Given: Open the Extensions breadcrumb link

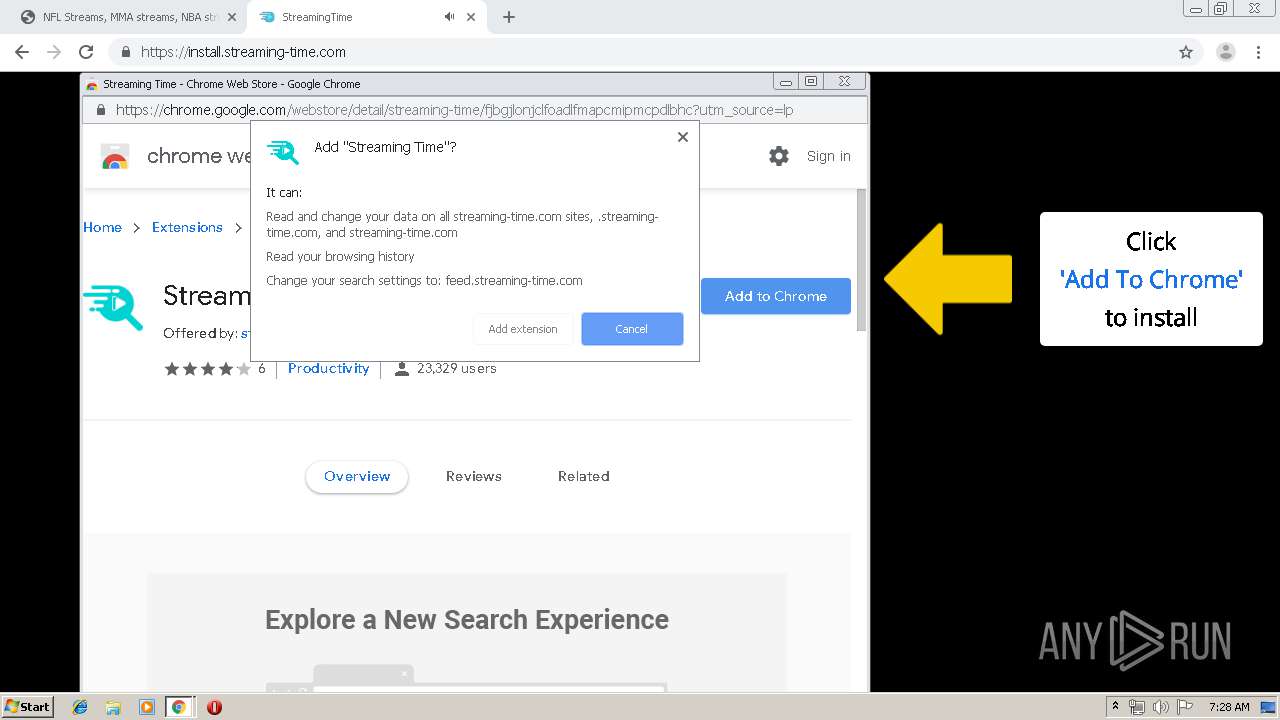Looking at the screenshot, I should [x=187, y=227].
